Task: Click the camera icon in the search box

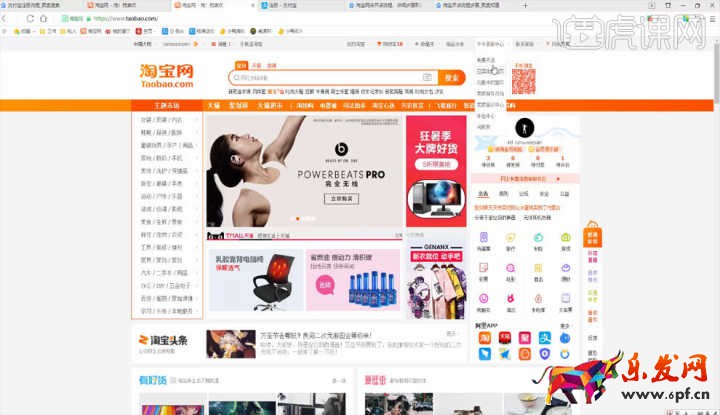Action: (x=427, y=77)
